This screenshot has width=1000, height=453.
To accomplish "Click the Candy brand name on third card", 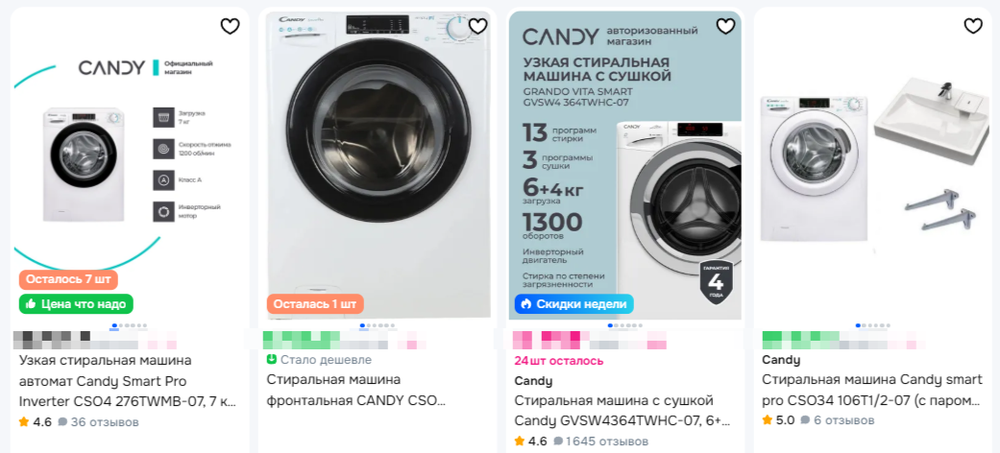I will click(x=533, y=382).
